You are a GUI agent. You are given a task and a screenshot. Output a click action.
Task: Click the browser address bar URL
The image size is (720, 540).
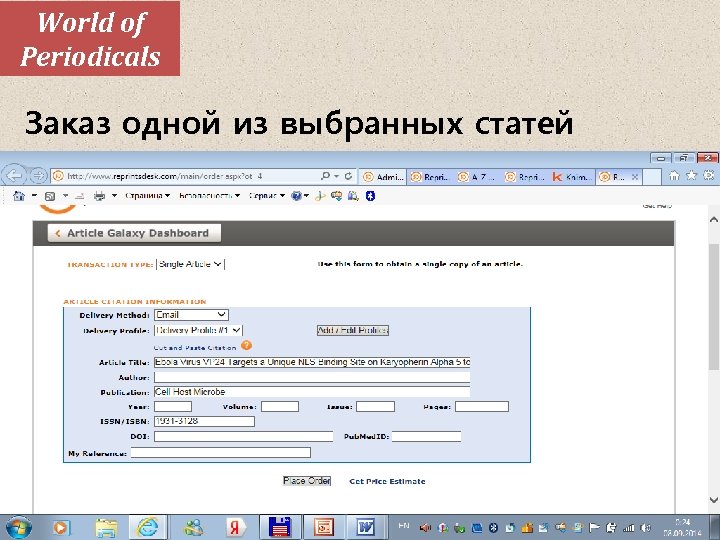click(164, 176)
